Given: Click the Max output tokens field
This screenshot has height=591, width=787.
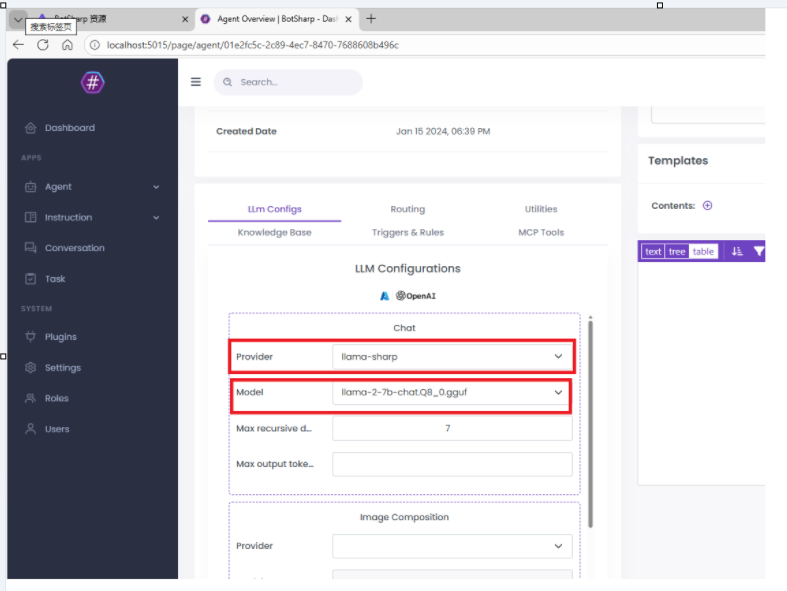Looking at the screenshot, I should coord(452,464).
